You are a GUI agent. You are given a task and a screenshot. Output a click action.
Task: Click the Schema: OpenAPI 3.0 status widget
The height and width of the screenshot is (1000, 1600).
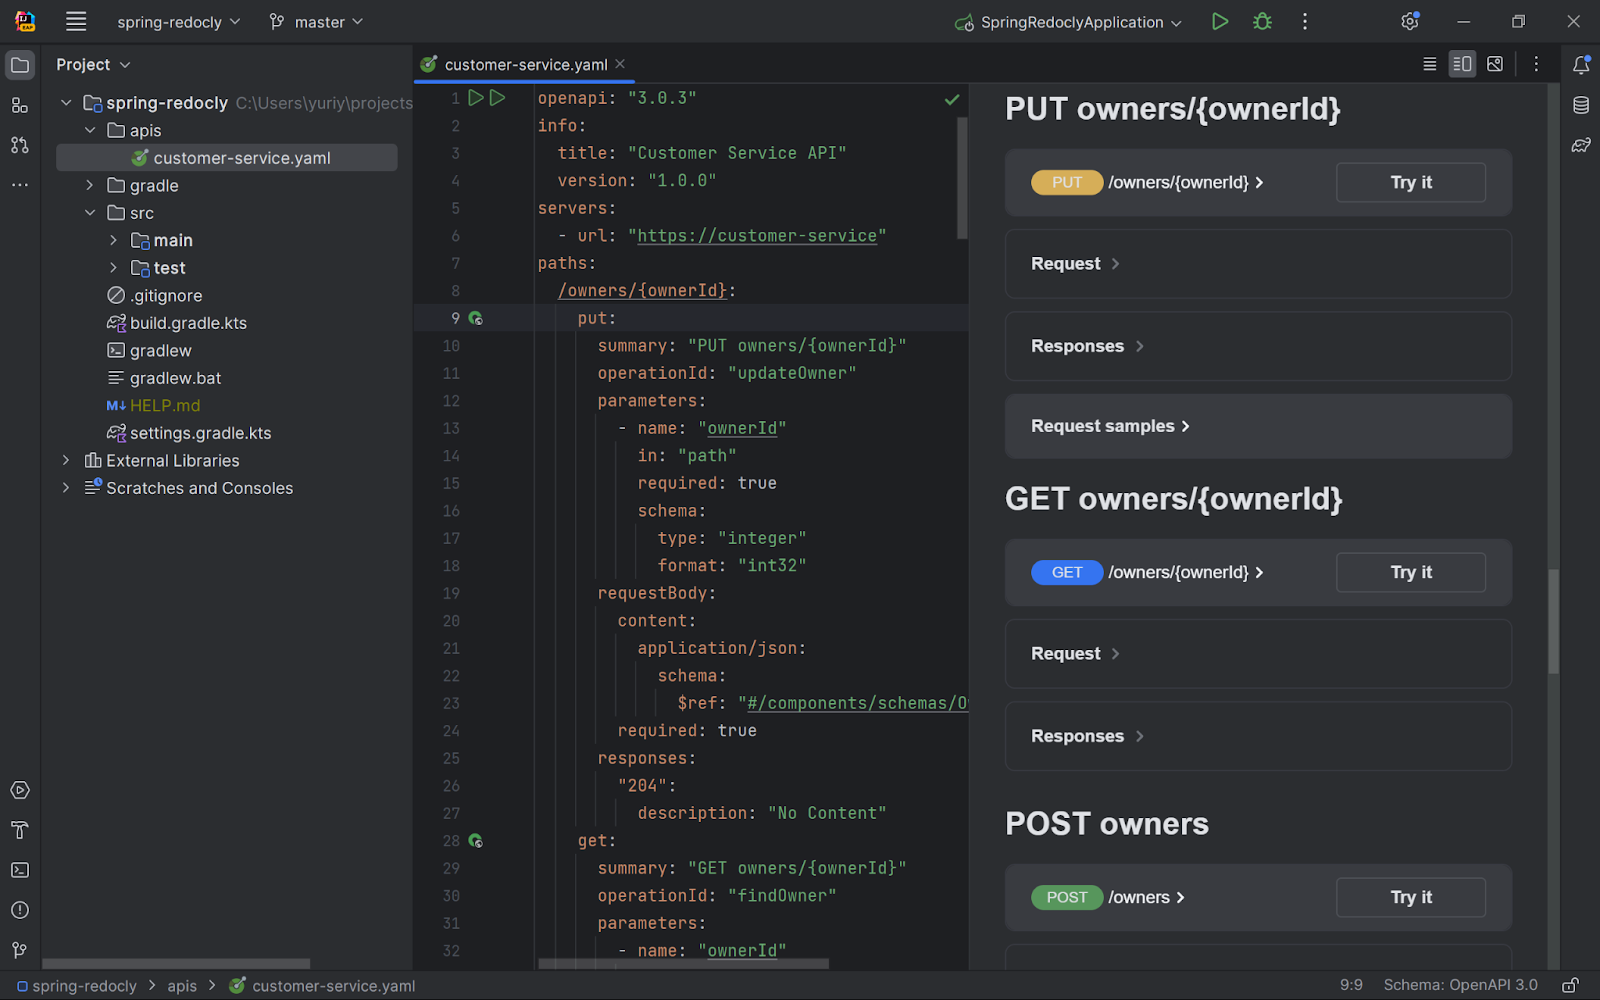click(1460, 985)
